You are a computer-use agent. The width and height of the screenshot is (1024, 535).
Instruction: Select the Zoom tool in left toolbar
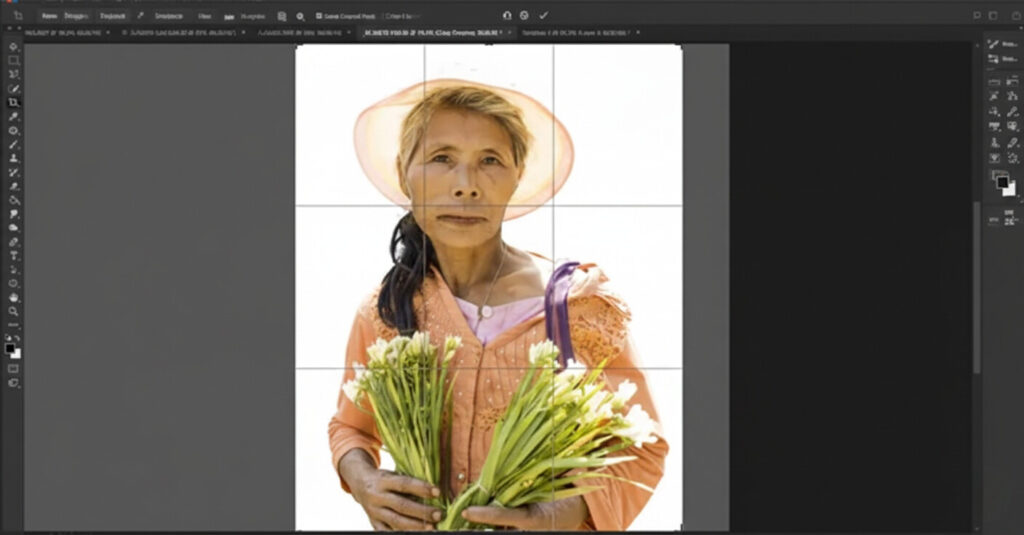[13, 311]
